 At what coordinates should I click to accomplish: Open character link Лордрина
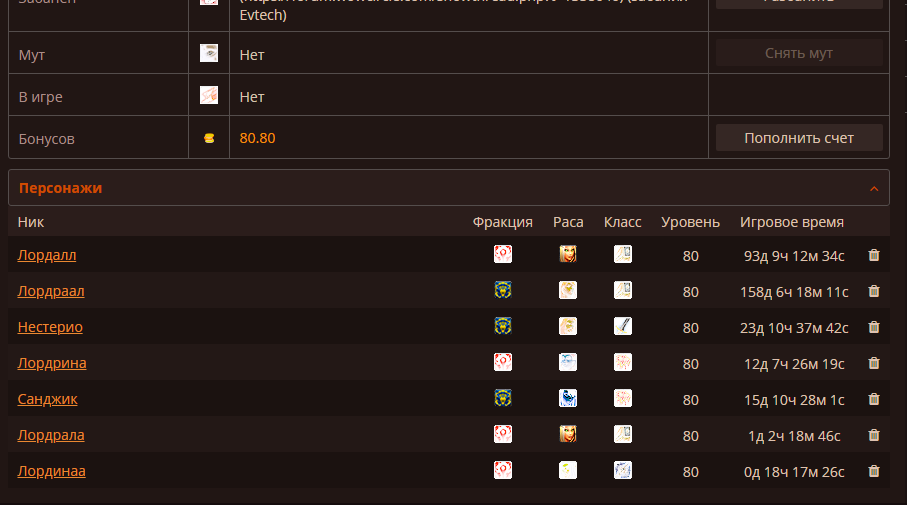(52, 363)
